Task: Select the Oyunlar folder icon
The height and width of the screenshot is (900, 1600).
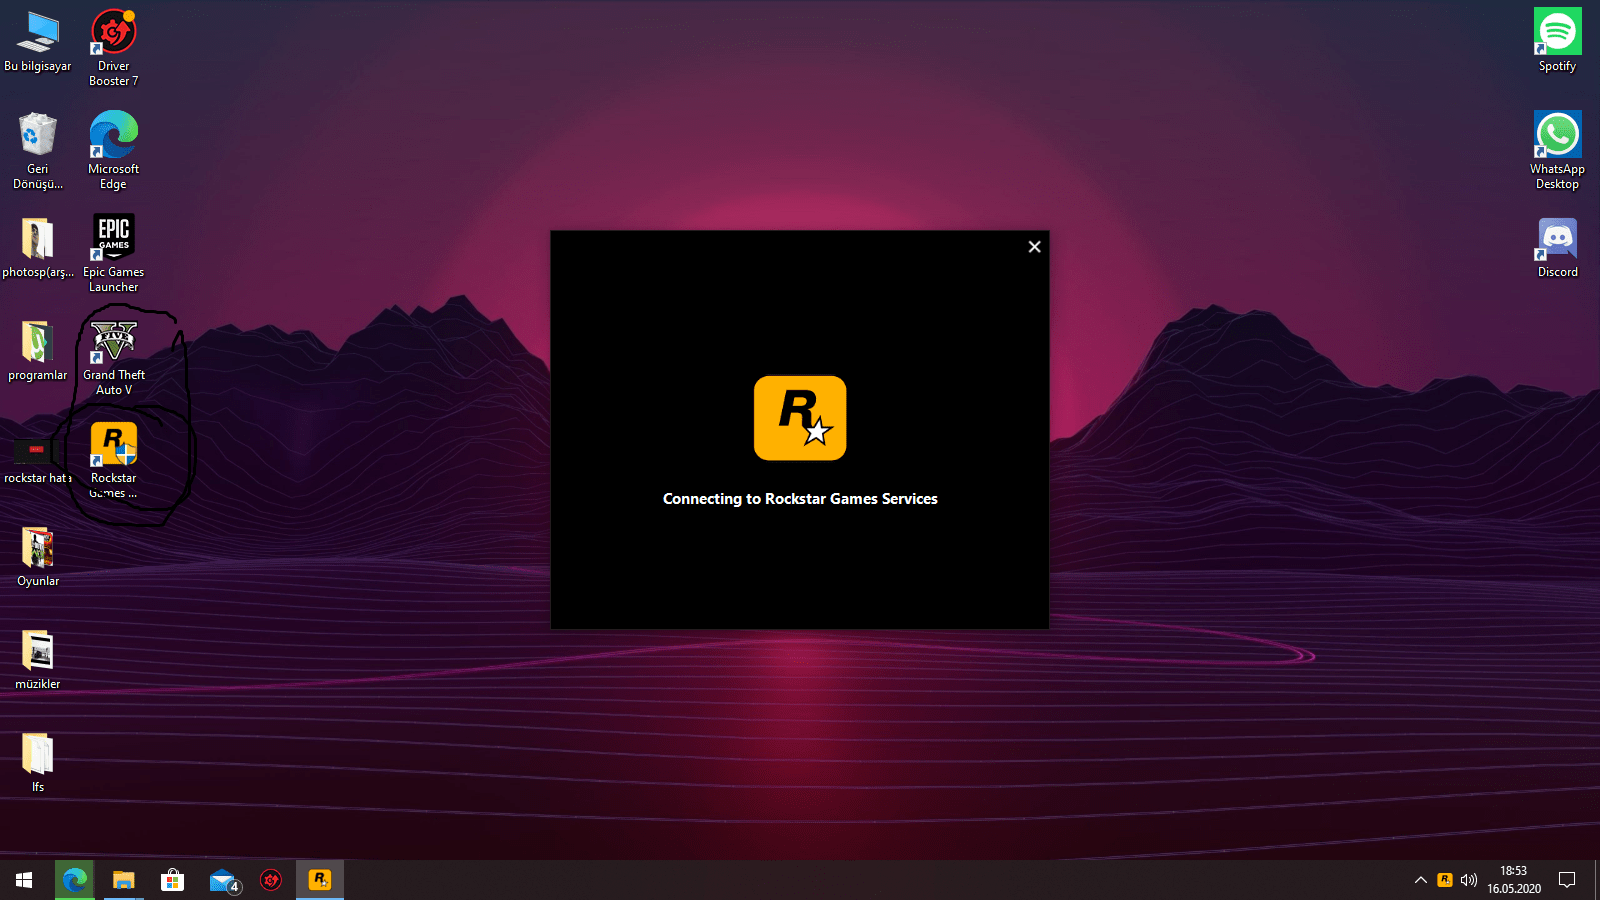Action: point(38,557)
